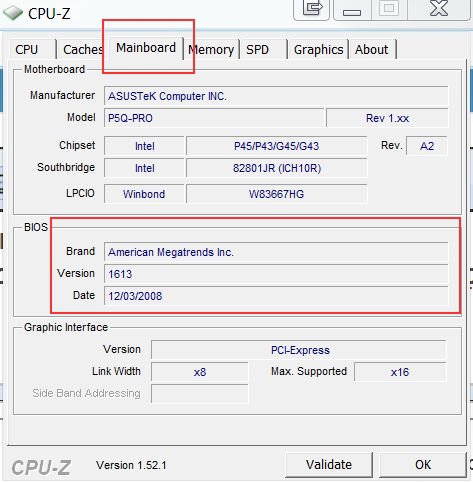Click the Graphic Interface group title

click(x=66, y=327)
